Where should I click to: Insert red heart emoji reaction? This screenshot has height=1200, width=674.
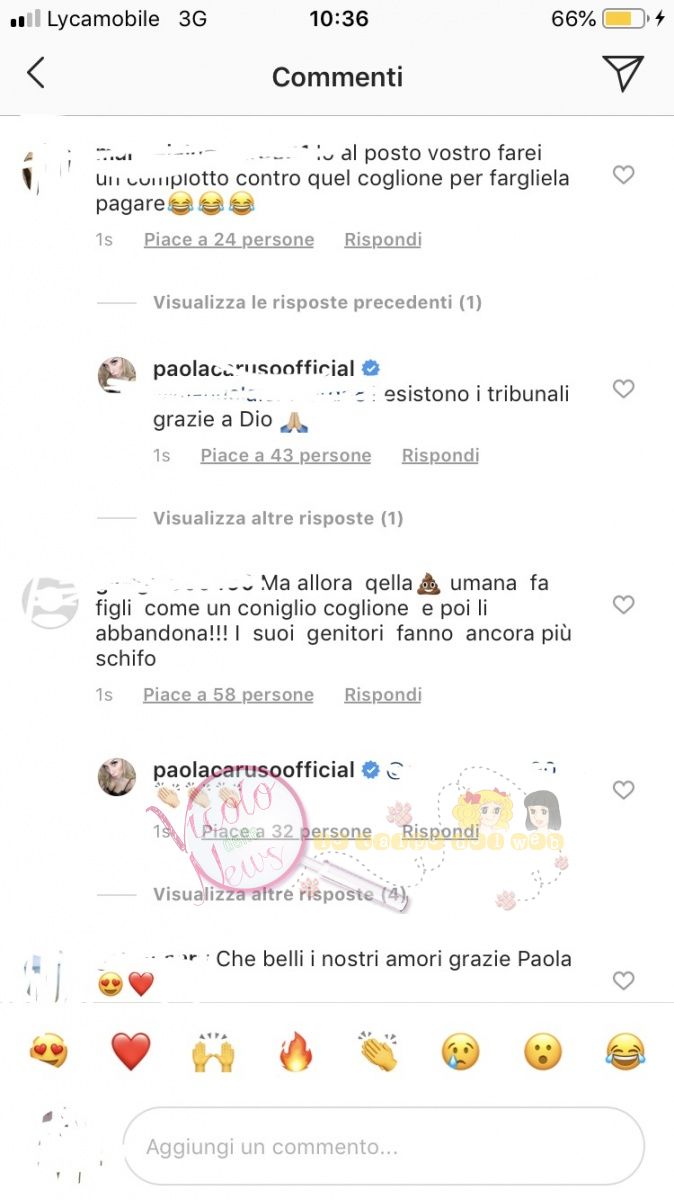point(130,1052)
